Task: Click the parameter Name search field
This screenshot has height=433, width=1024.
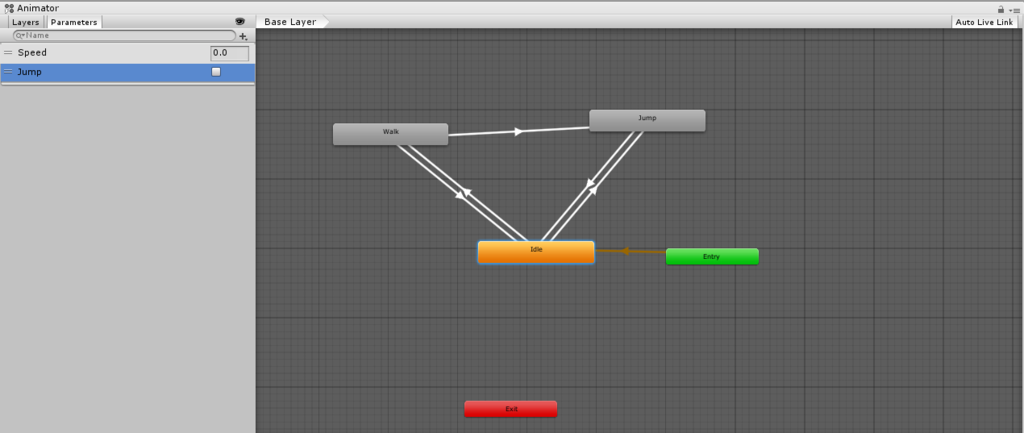Action: click(125, 35)
